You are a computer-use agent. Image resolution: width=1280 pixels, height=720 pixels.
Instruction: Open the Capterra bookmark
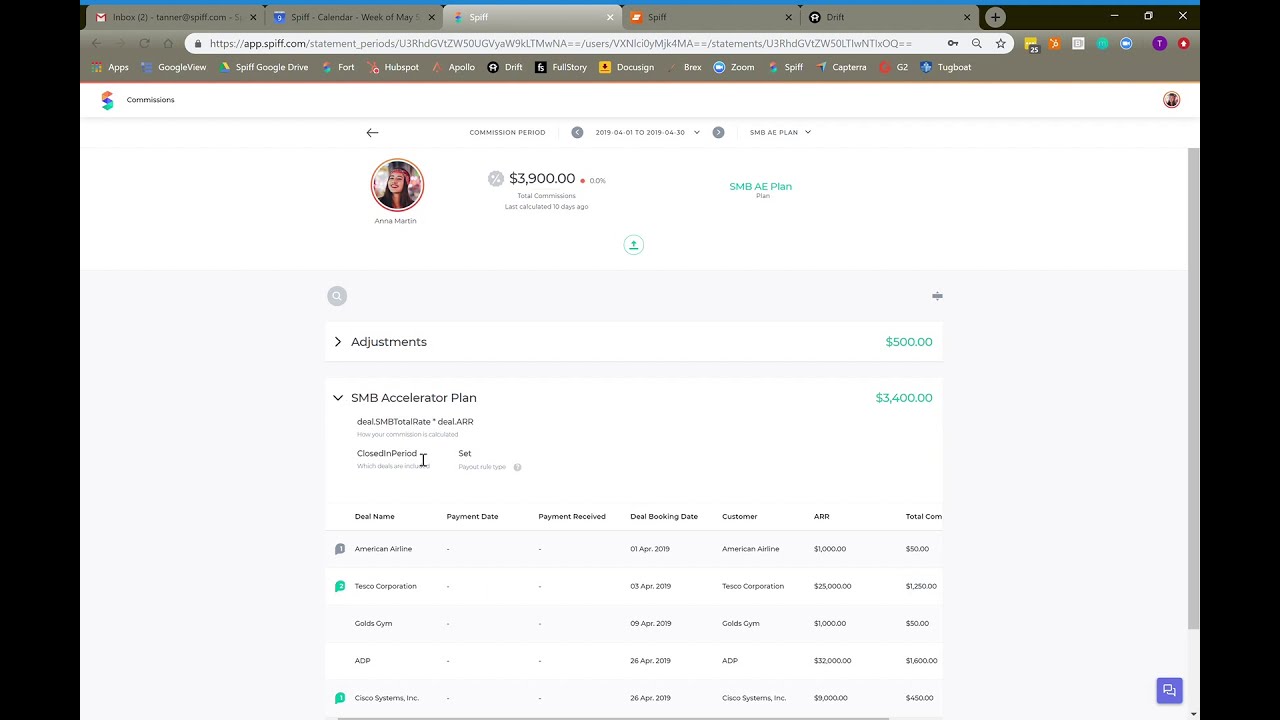pos(841,67)
